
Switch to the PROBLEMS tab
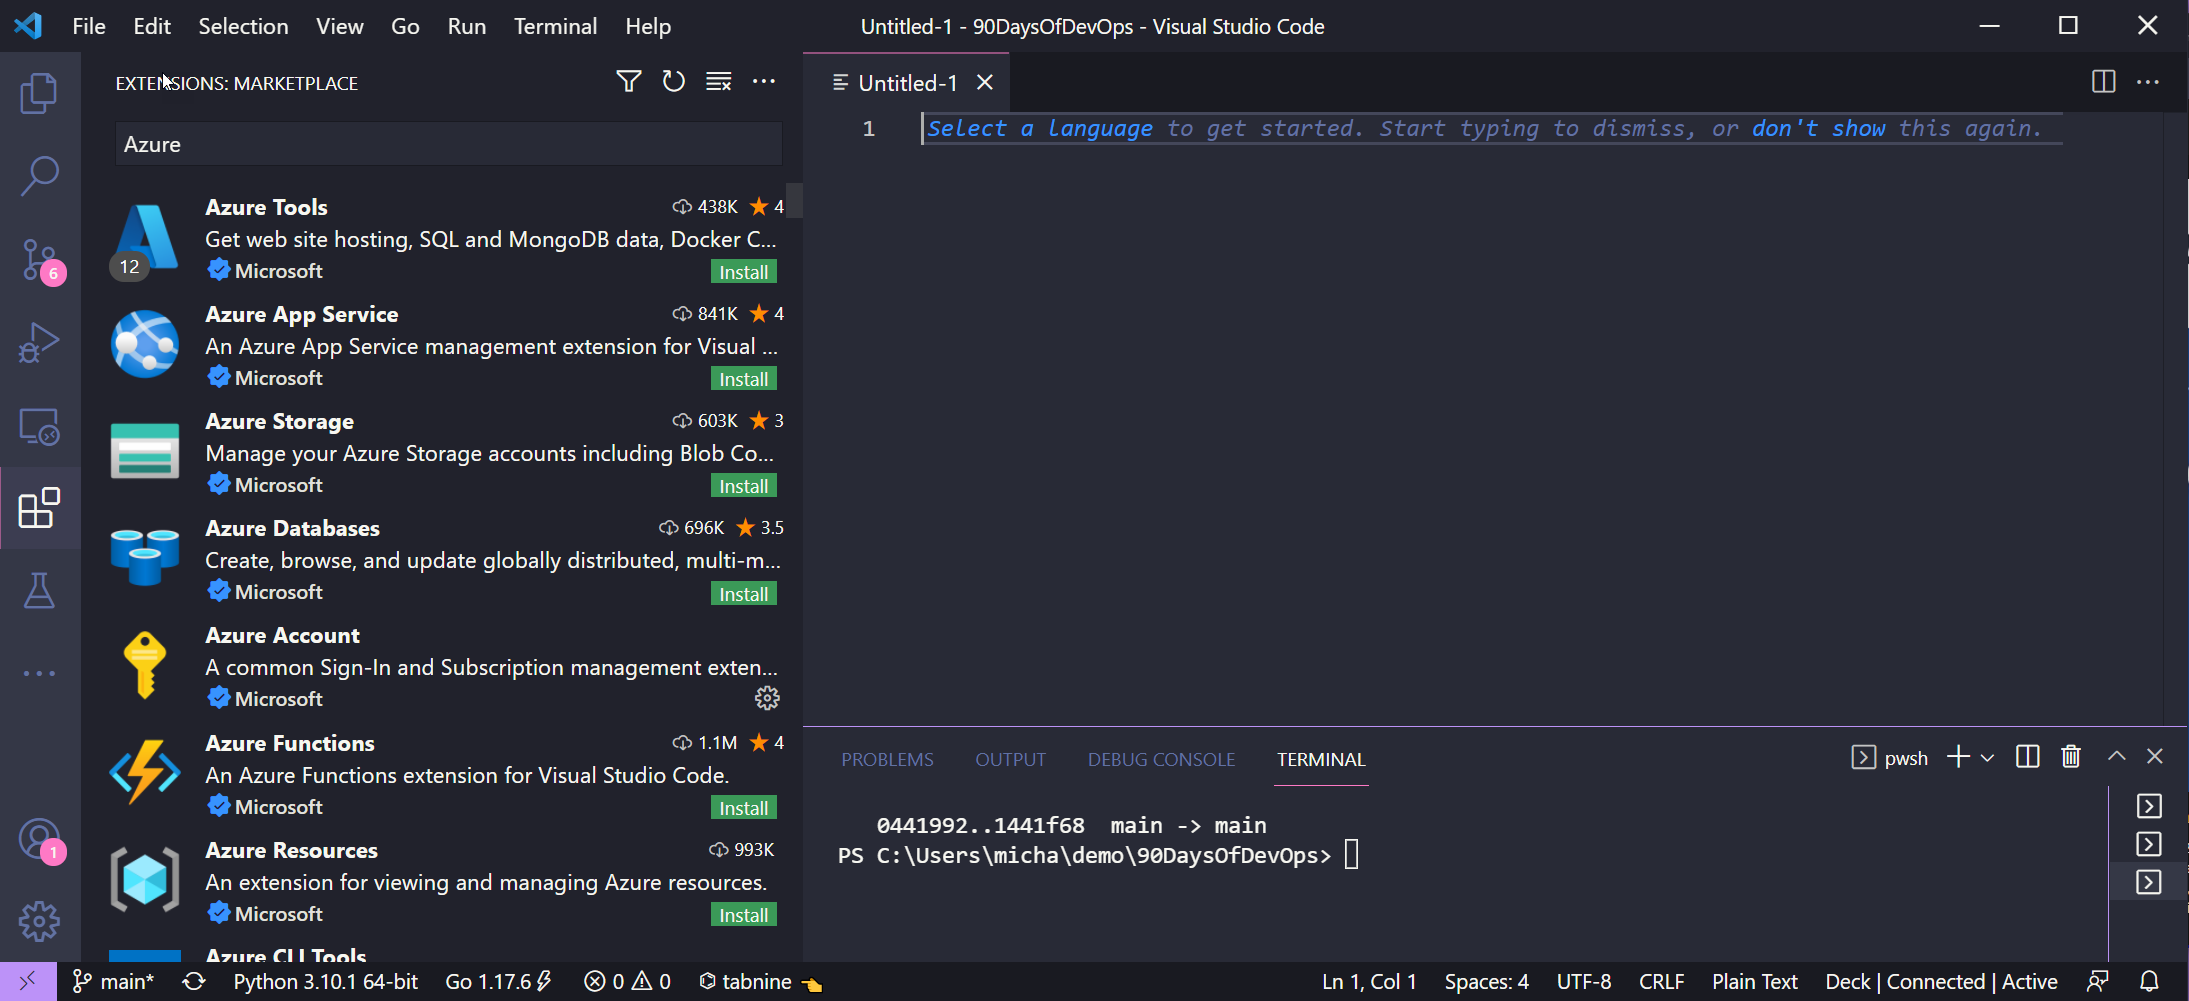coord(886,759)
